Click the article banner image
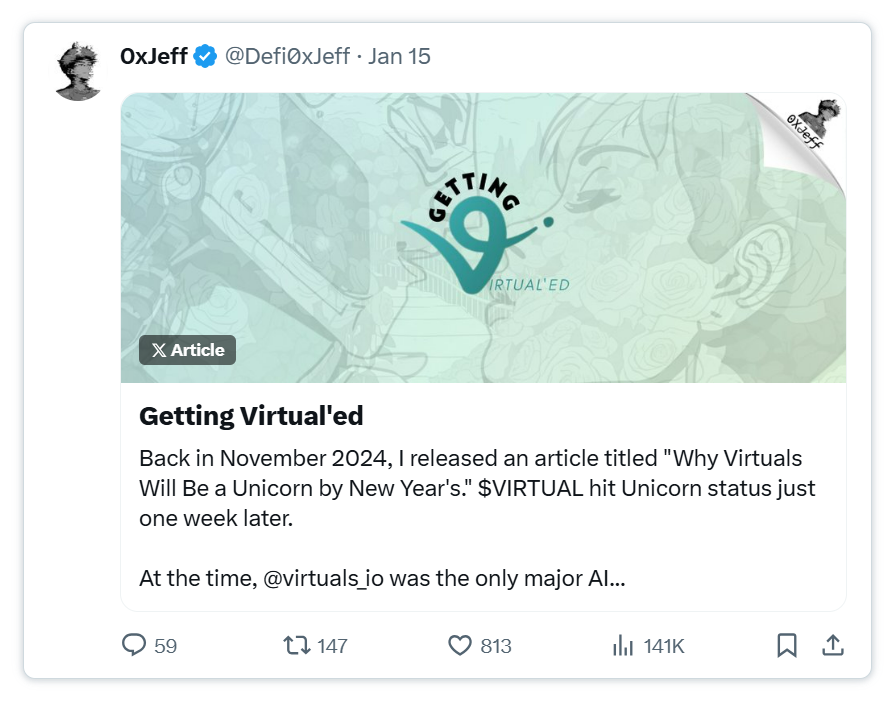Screen dimensions: 895x705 pyautogui.click(x=483, y=238)
